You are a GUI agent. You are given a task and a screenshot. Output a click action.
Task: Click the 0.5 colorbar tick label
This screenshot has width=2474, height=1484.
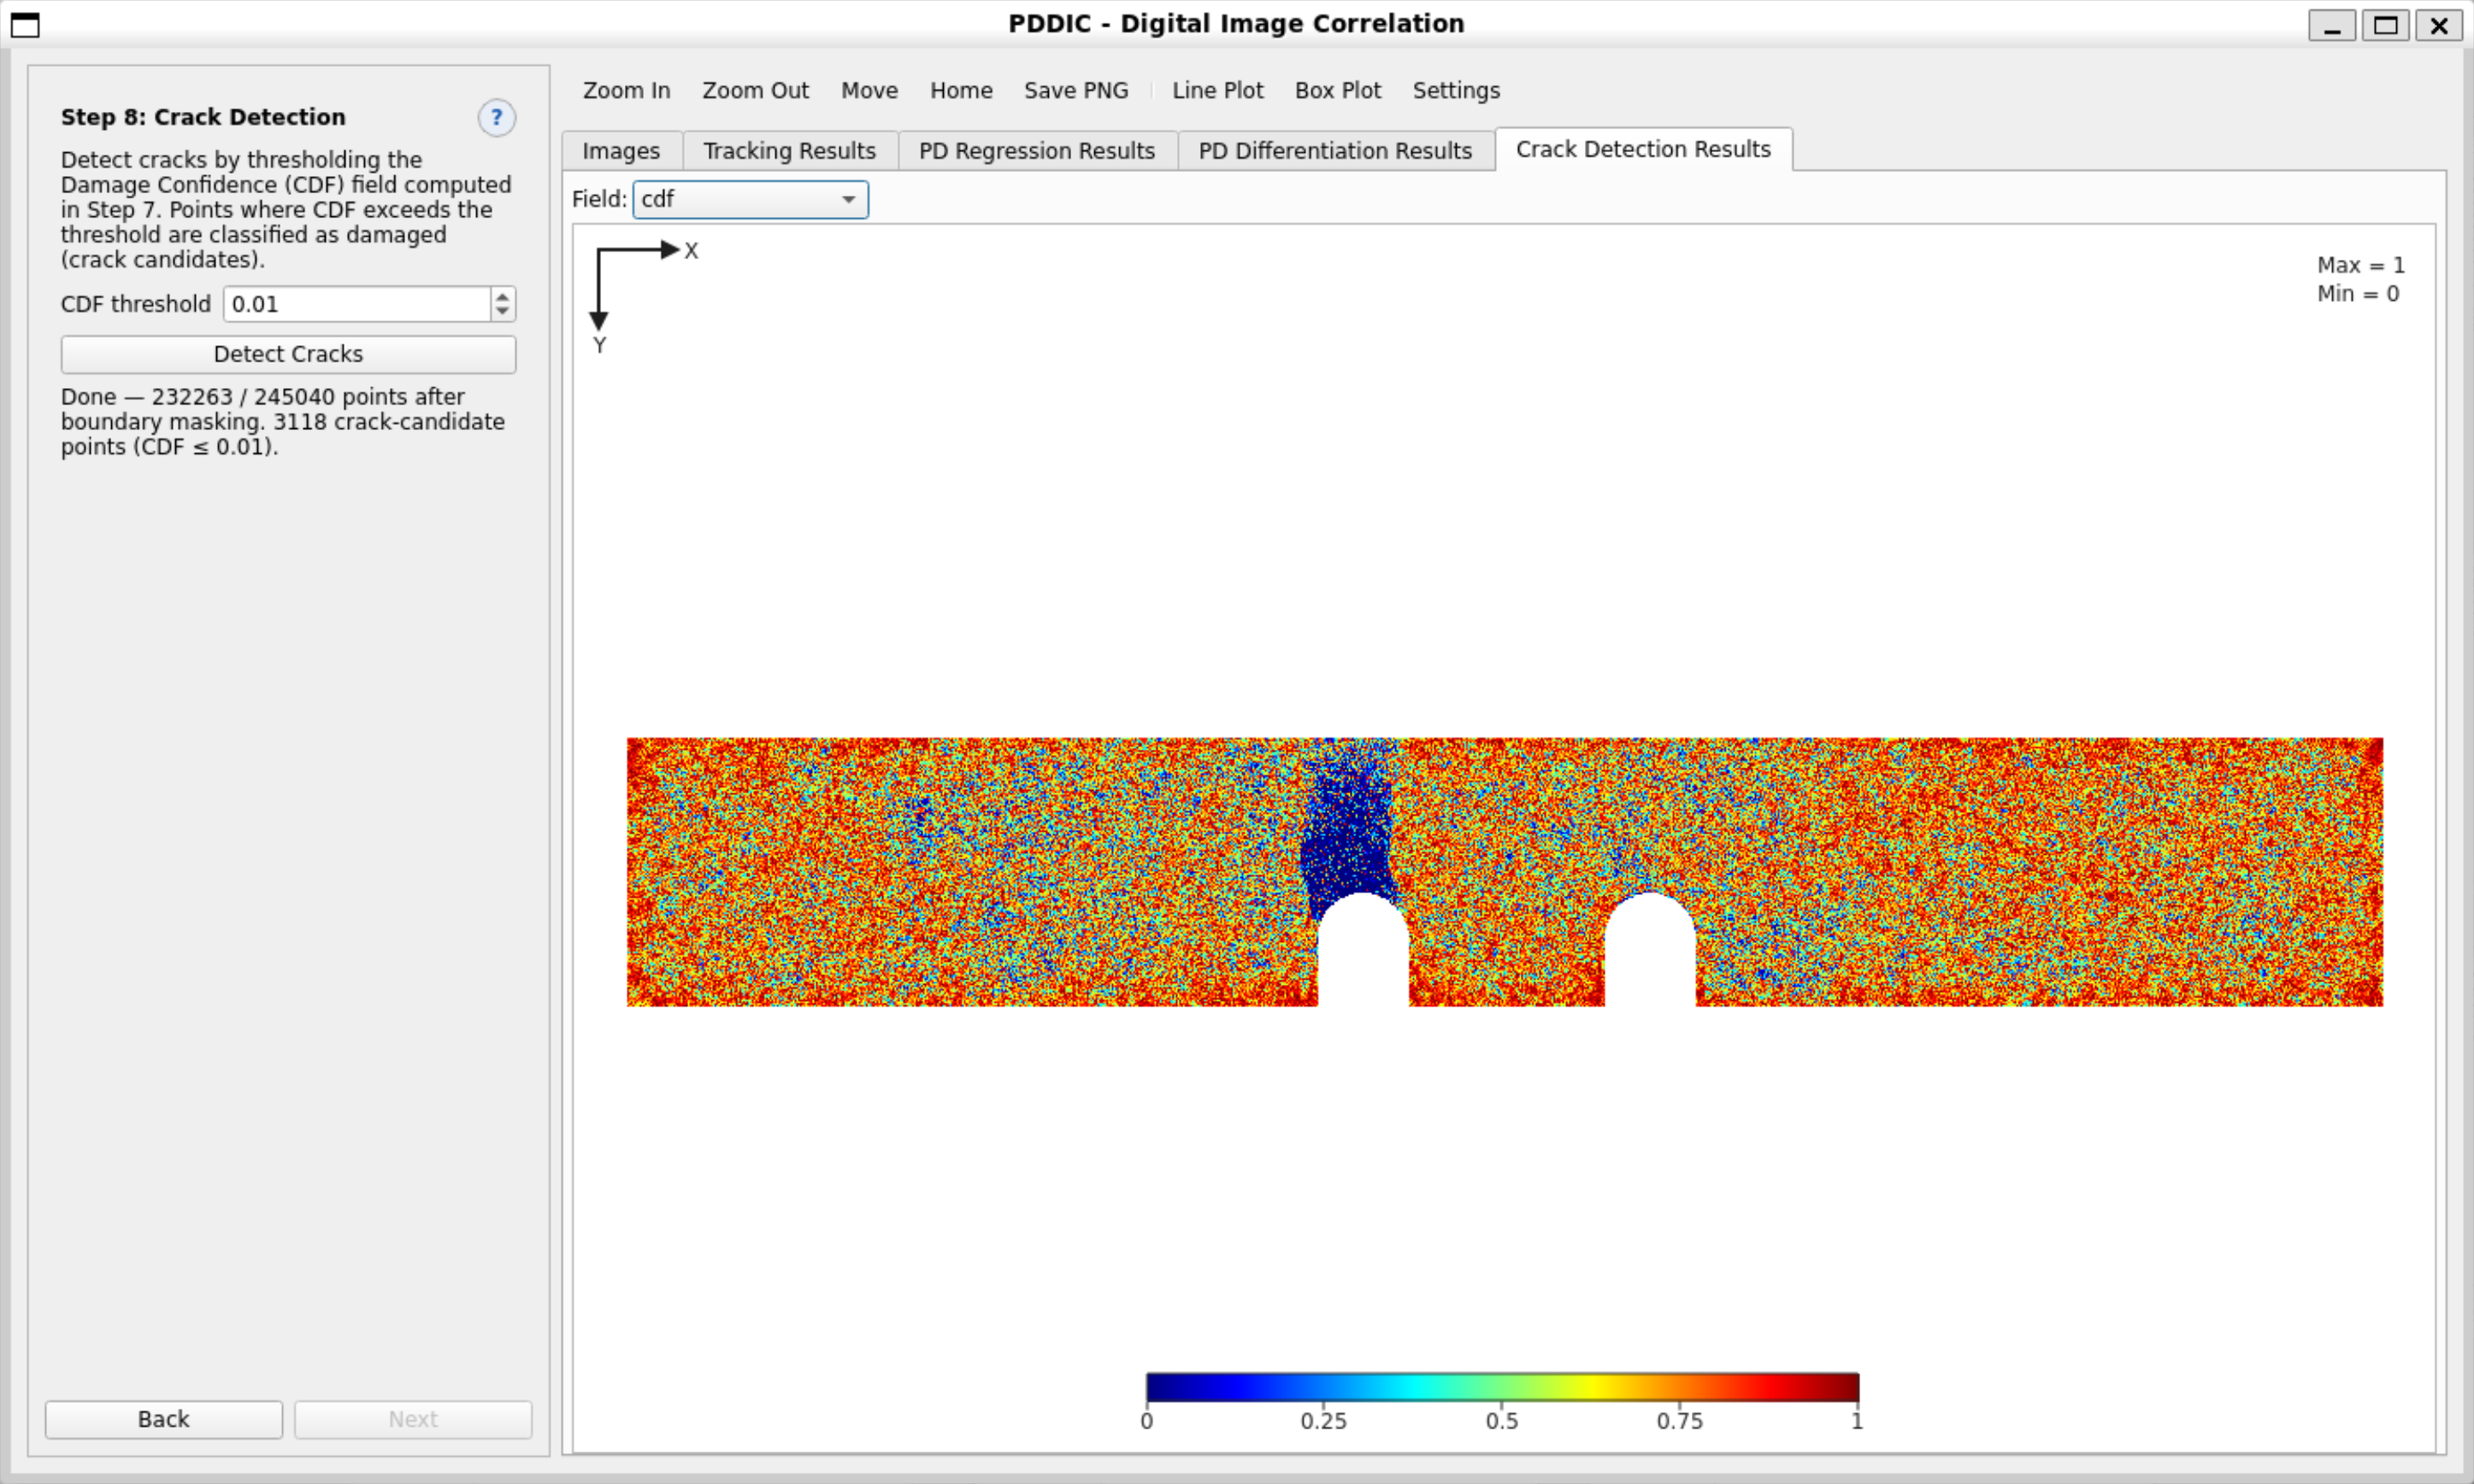click(1501, 1421)
